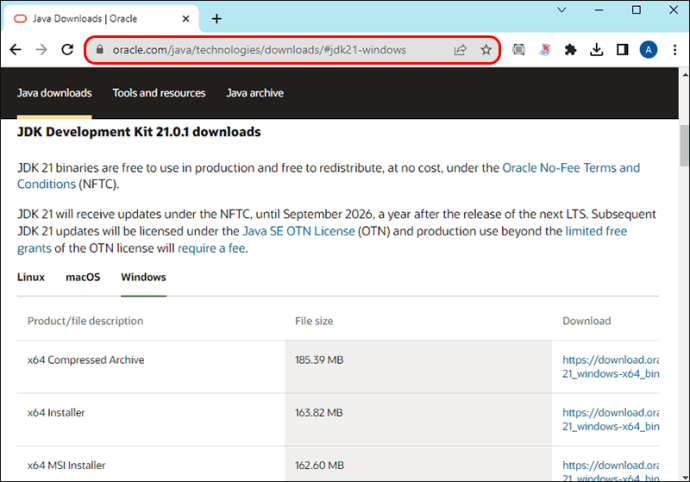The height and width of the screenshot is (482, 690).
Task: Reload the Oracle page
Action: point(67,50)
